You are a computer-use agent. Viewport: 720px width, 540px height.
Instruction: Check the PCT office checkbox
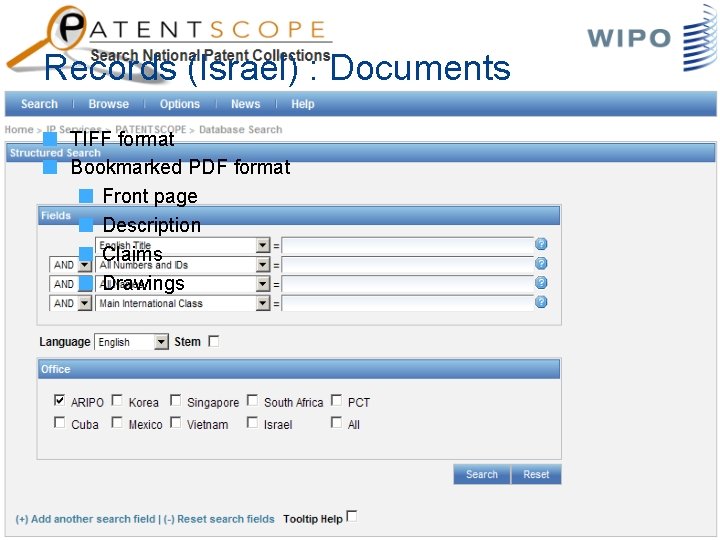[336, 400]
